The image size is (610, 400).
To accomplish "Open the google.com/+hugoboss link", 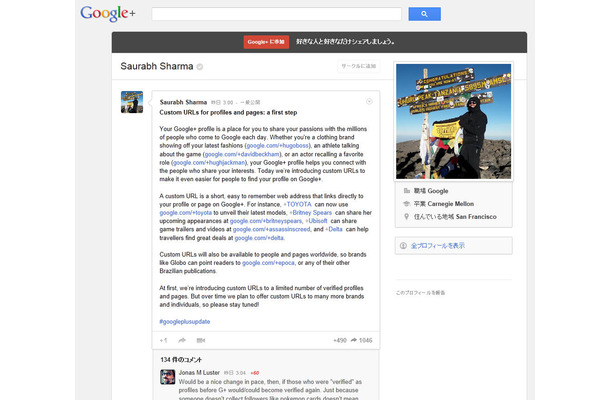I will (277, 146).
